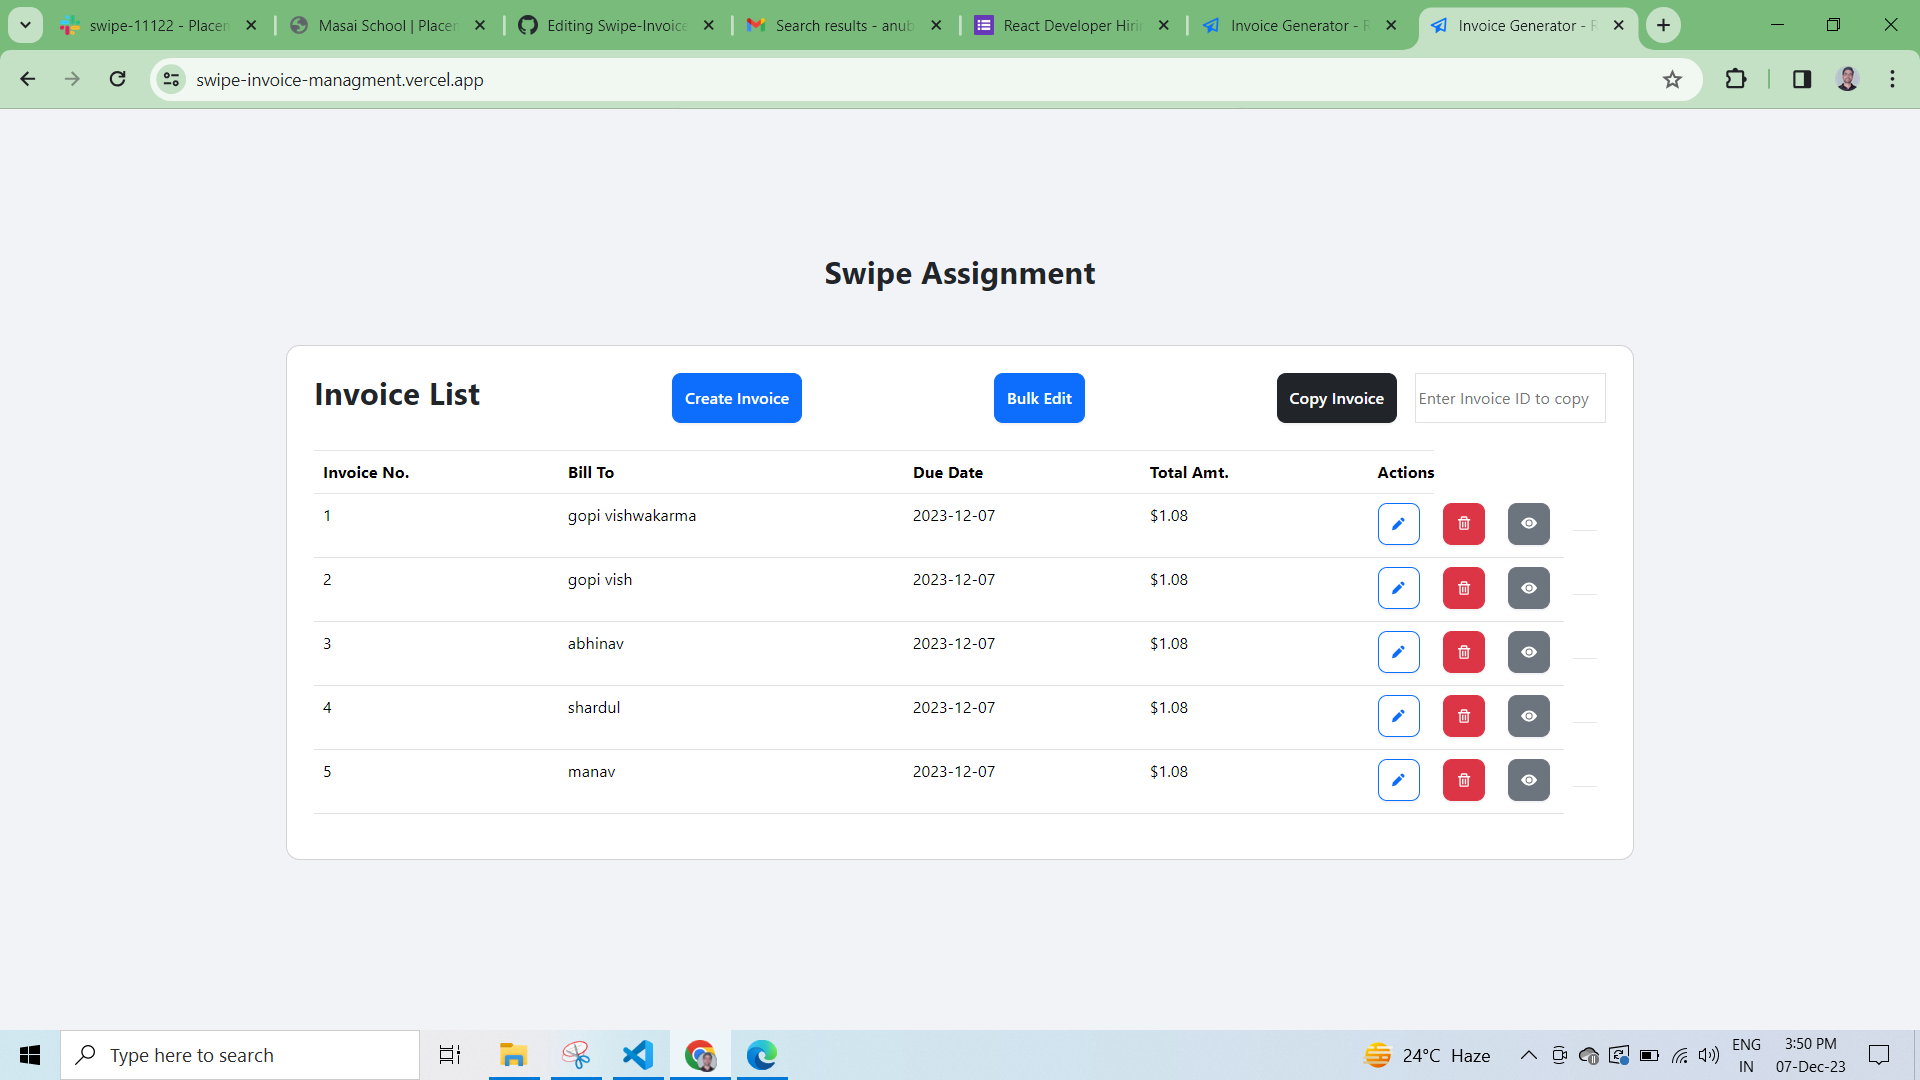Bookmark this page with the star

tap(1672, 79)
